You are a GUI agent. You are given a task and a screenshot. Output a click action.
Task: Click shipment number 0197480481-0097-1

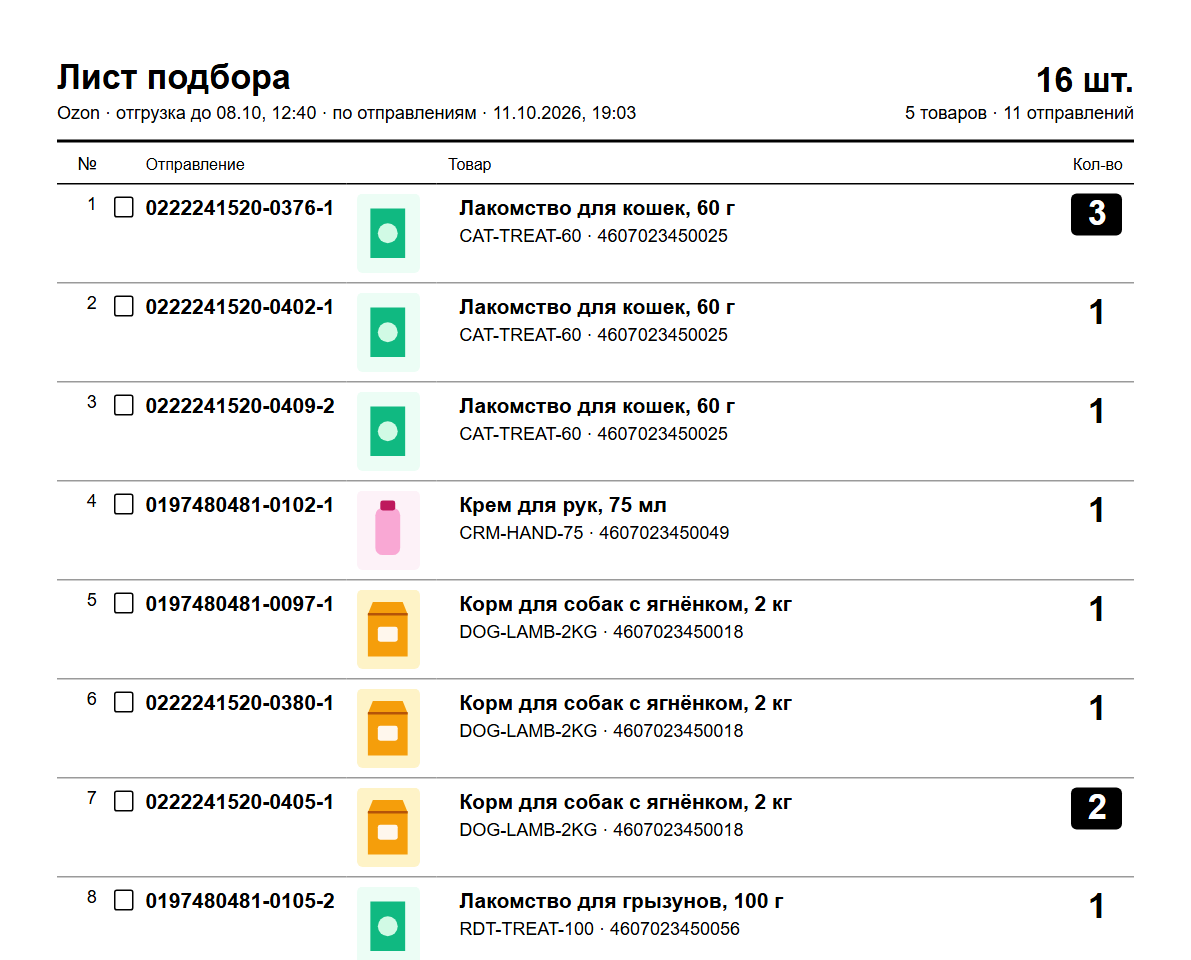[x=239, y=604]
